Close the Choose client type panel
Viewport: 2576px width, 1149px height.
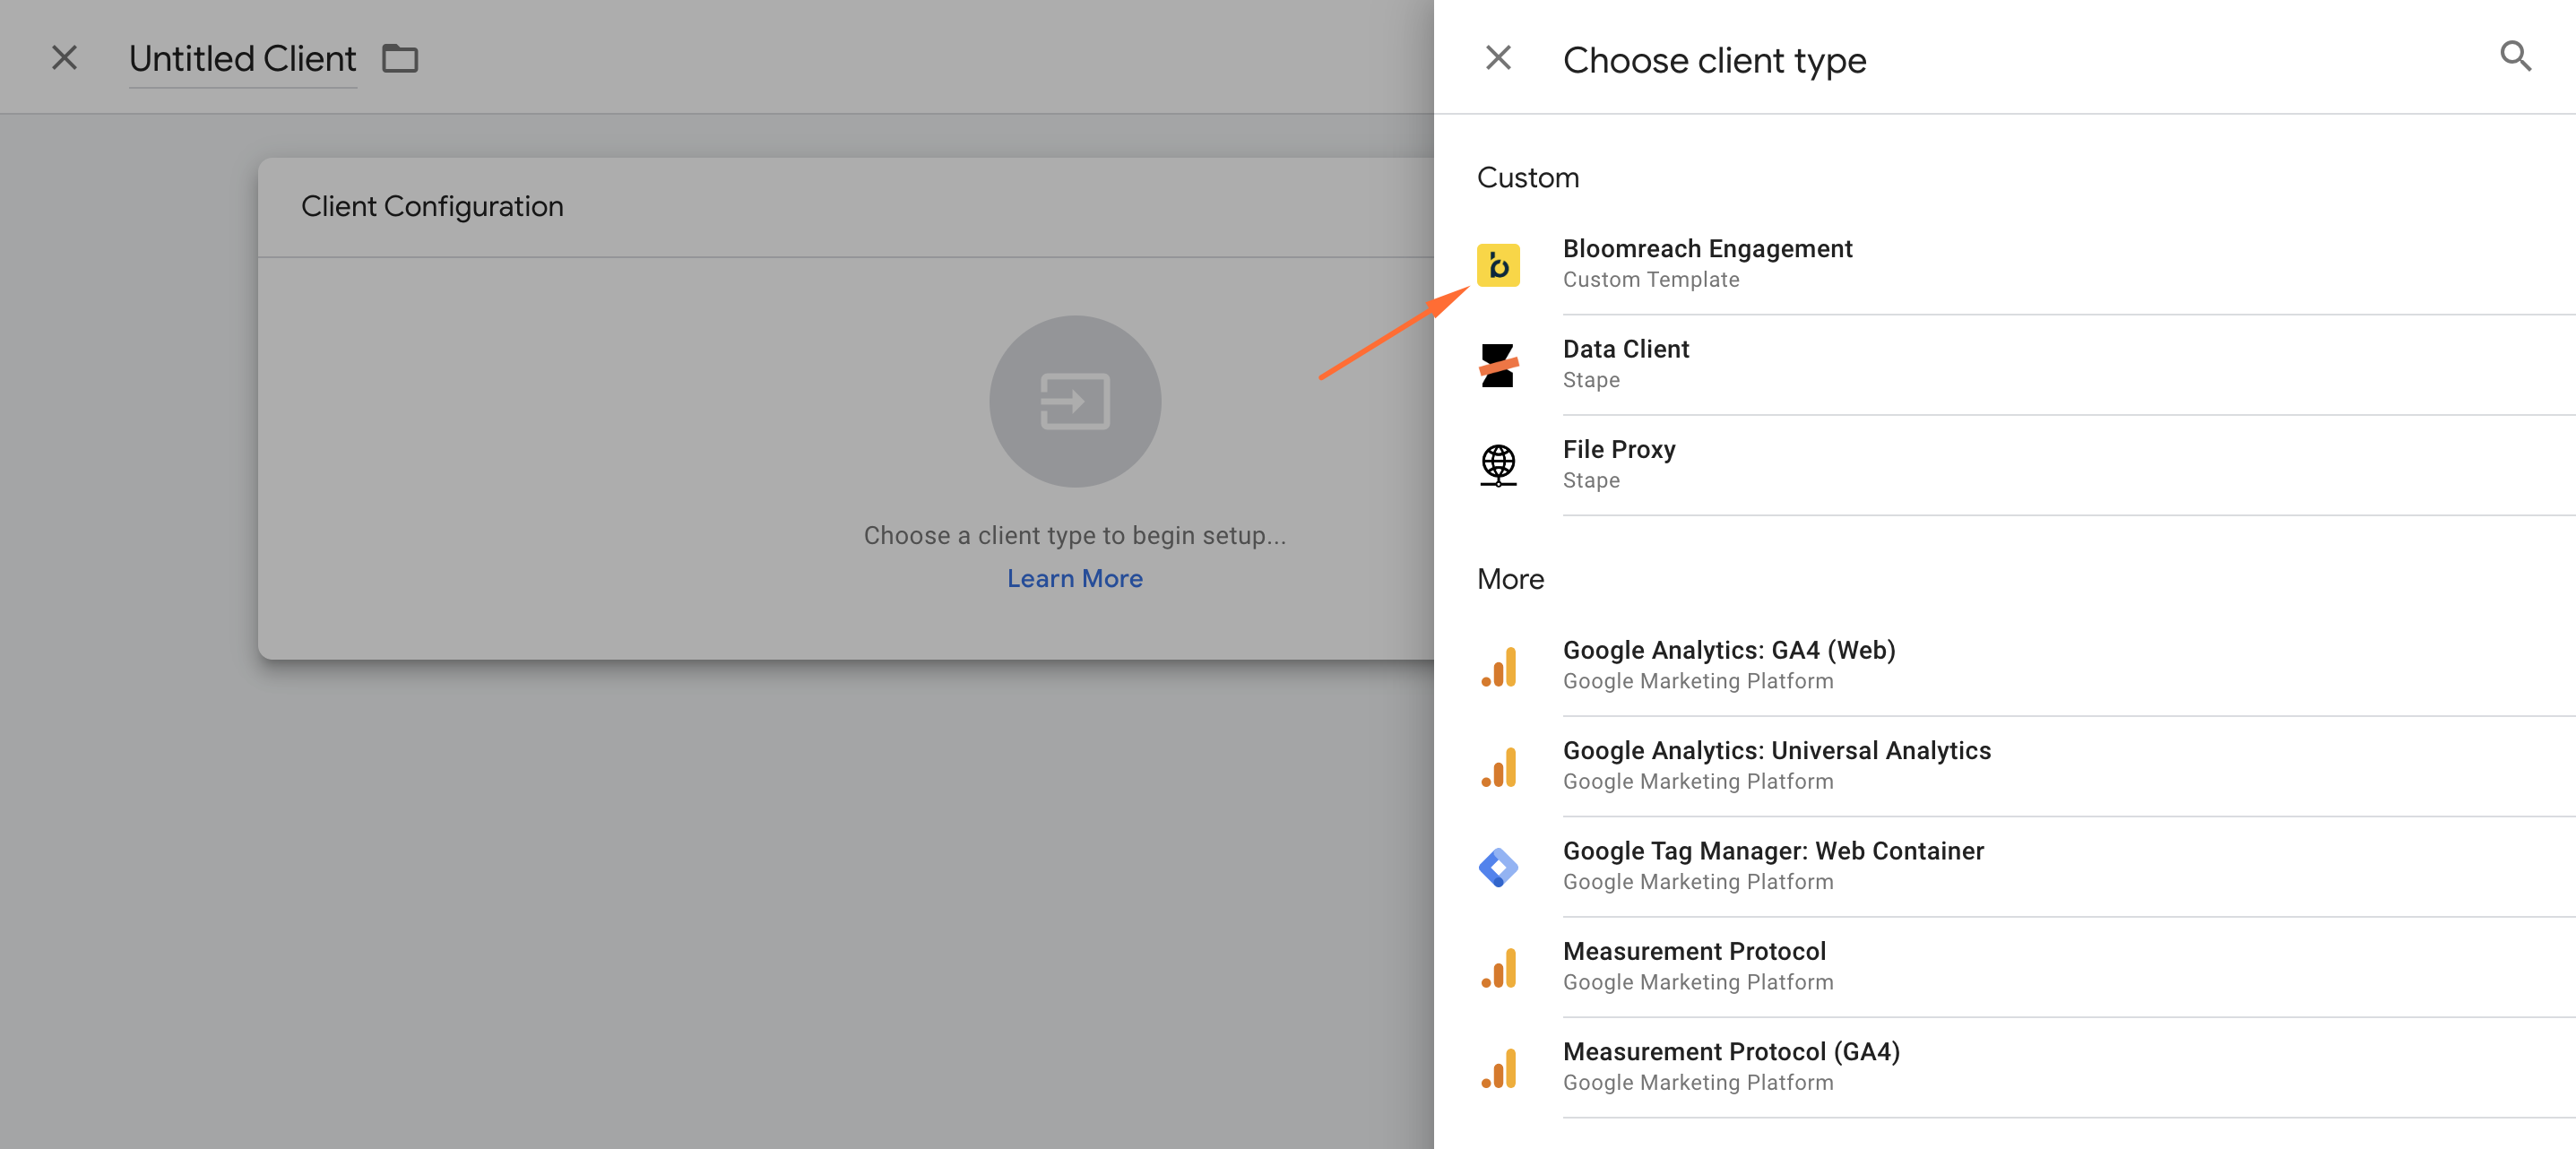point(1497,58)
